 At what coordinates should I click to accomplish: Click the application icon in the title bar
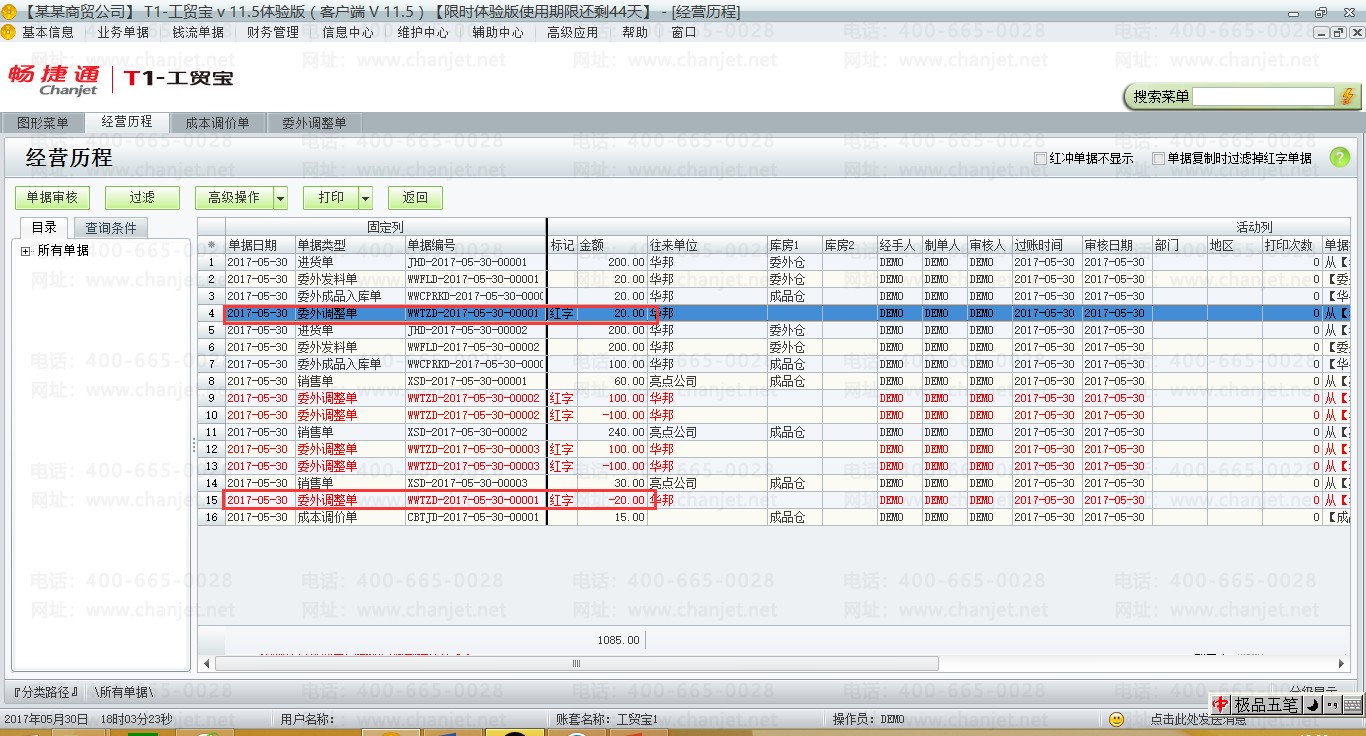(9, 12)
